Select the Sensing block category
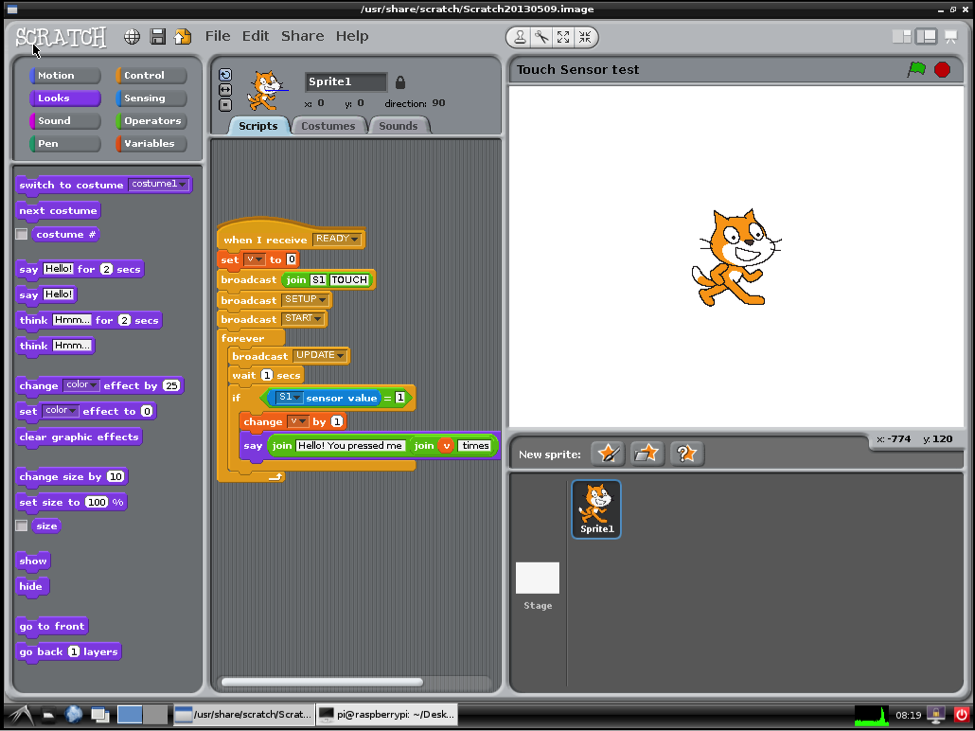The image size is (975, 731). point(151,98)
